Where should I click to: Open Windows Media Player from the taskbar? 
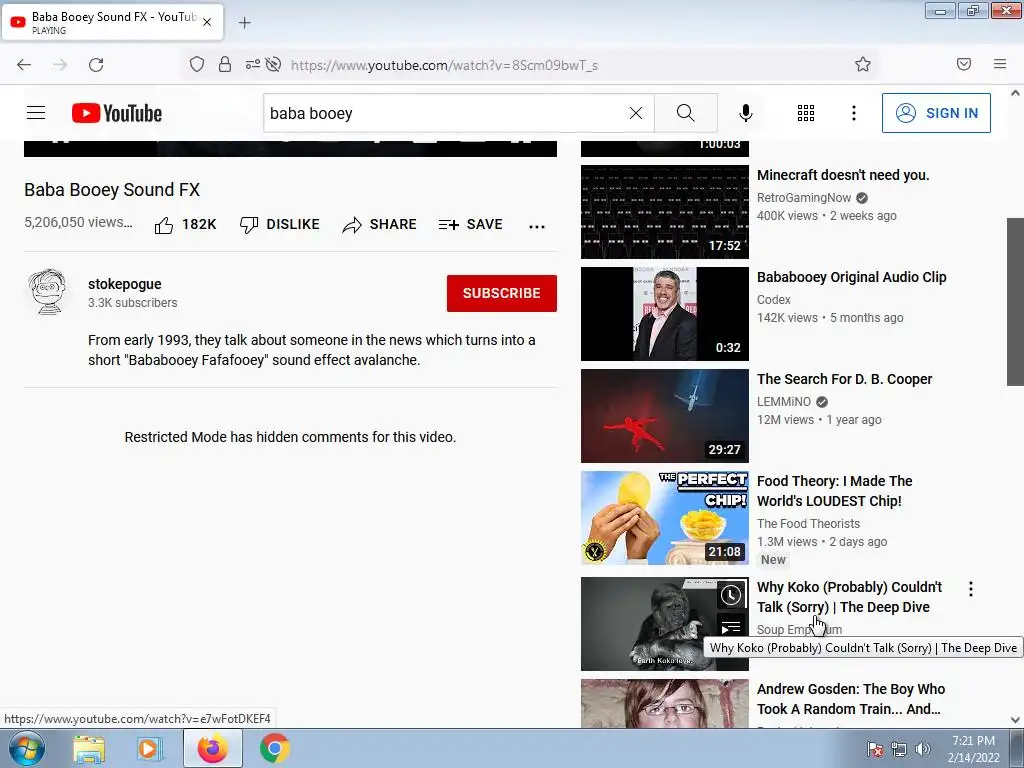pyautogui.click(x=149, y=749)
